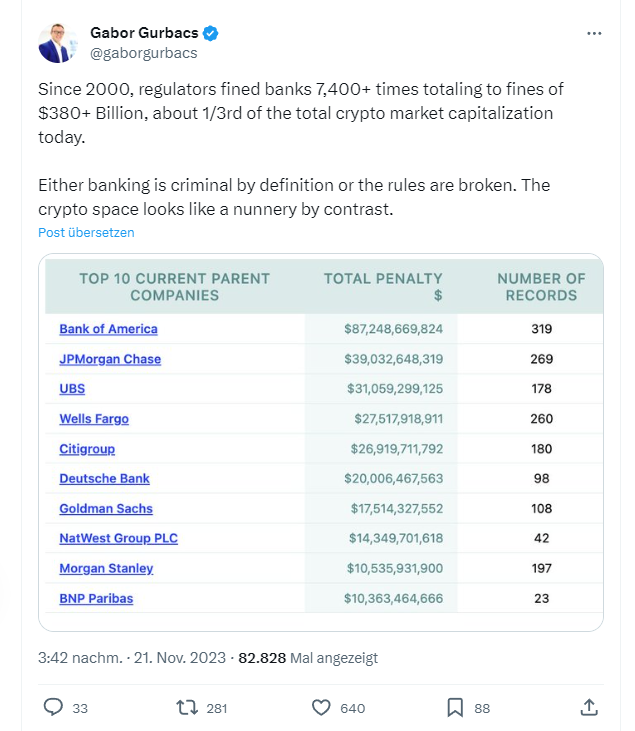The width and height of the screenshot is (635, 731).
Task: Bookmark the post with bookmark icon
Action: coord(455,707)
